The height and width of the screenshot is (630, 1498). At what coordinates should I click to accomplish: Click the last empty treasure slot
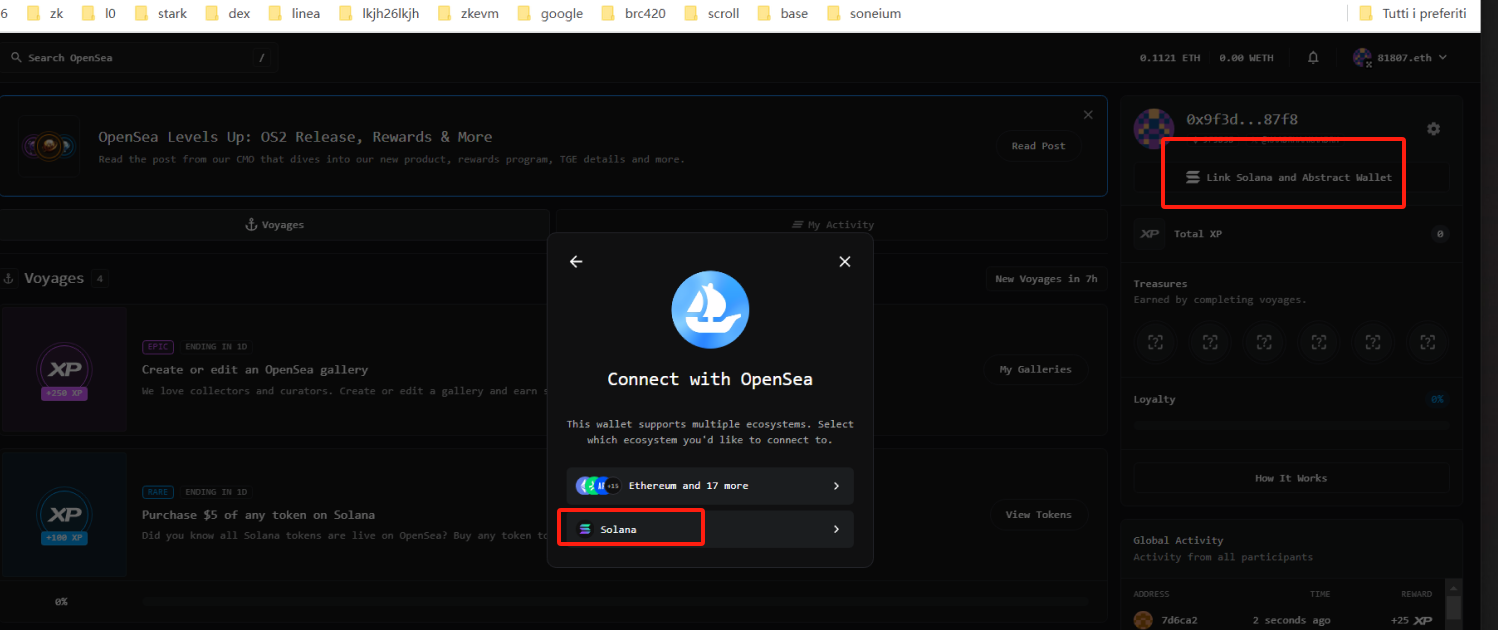click(x=1427, y=342)
